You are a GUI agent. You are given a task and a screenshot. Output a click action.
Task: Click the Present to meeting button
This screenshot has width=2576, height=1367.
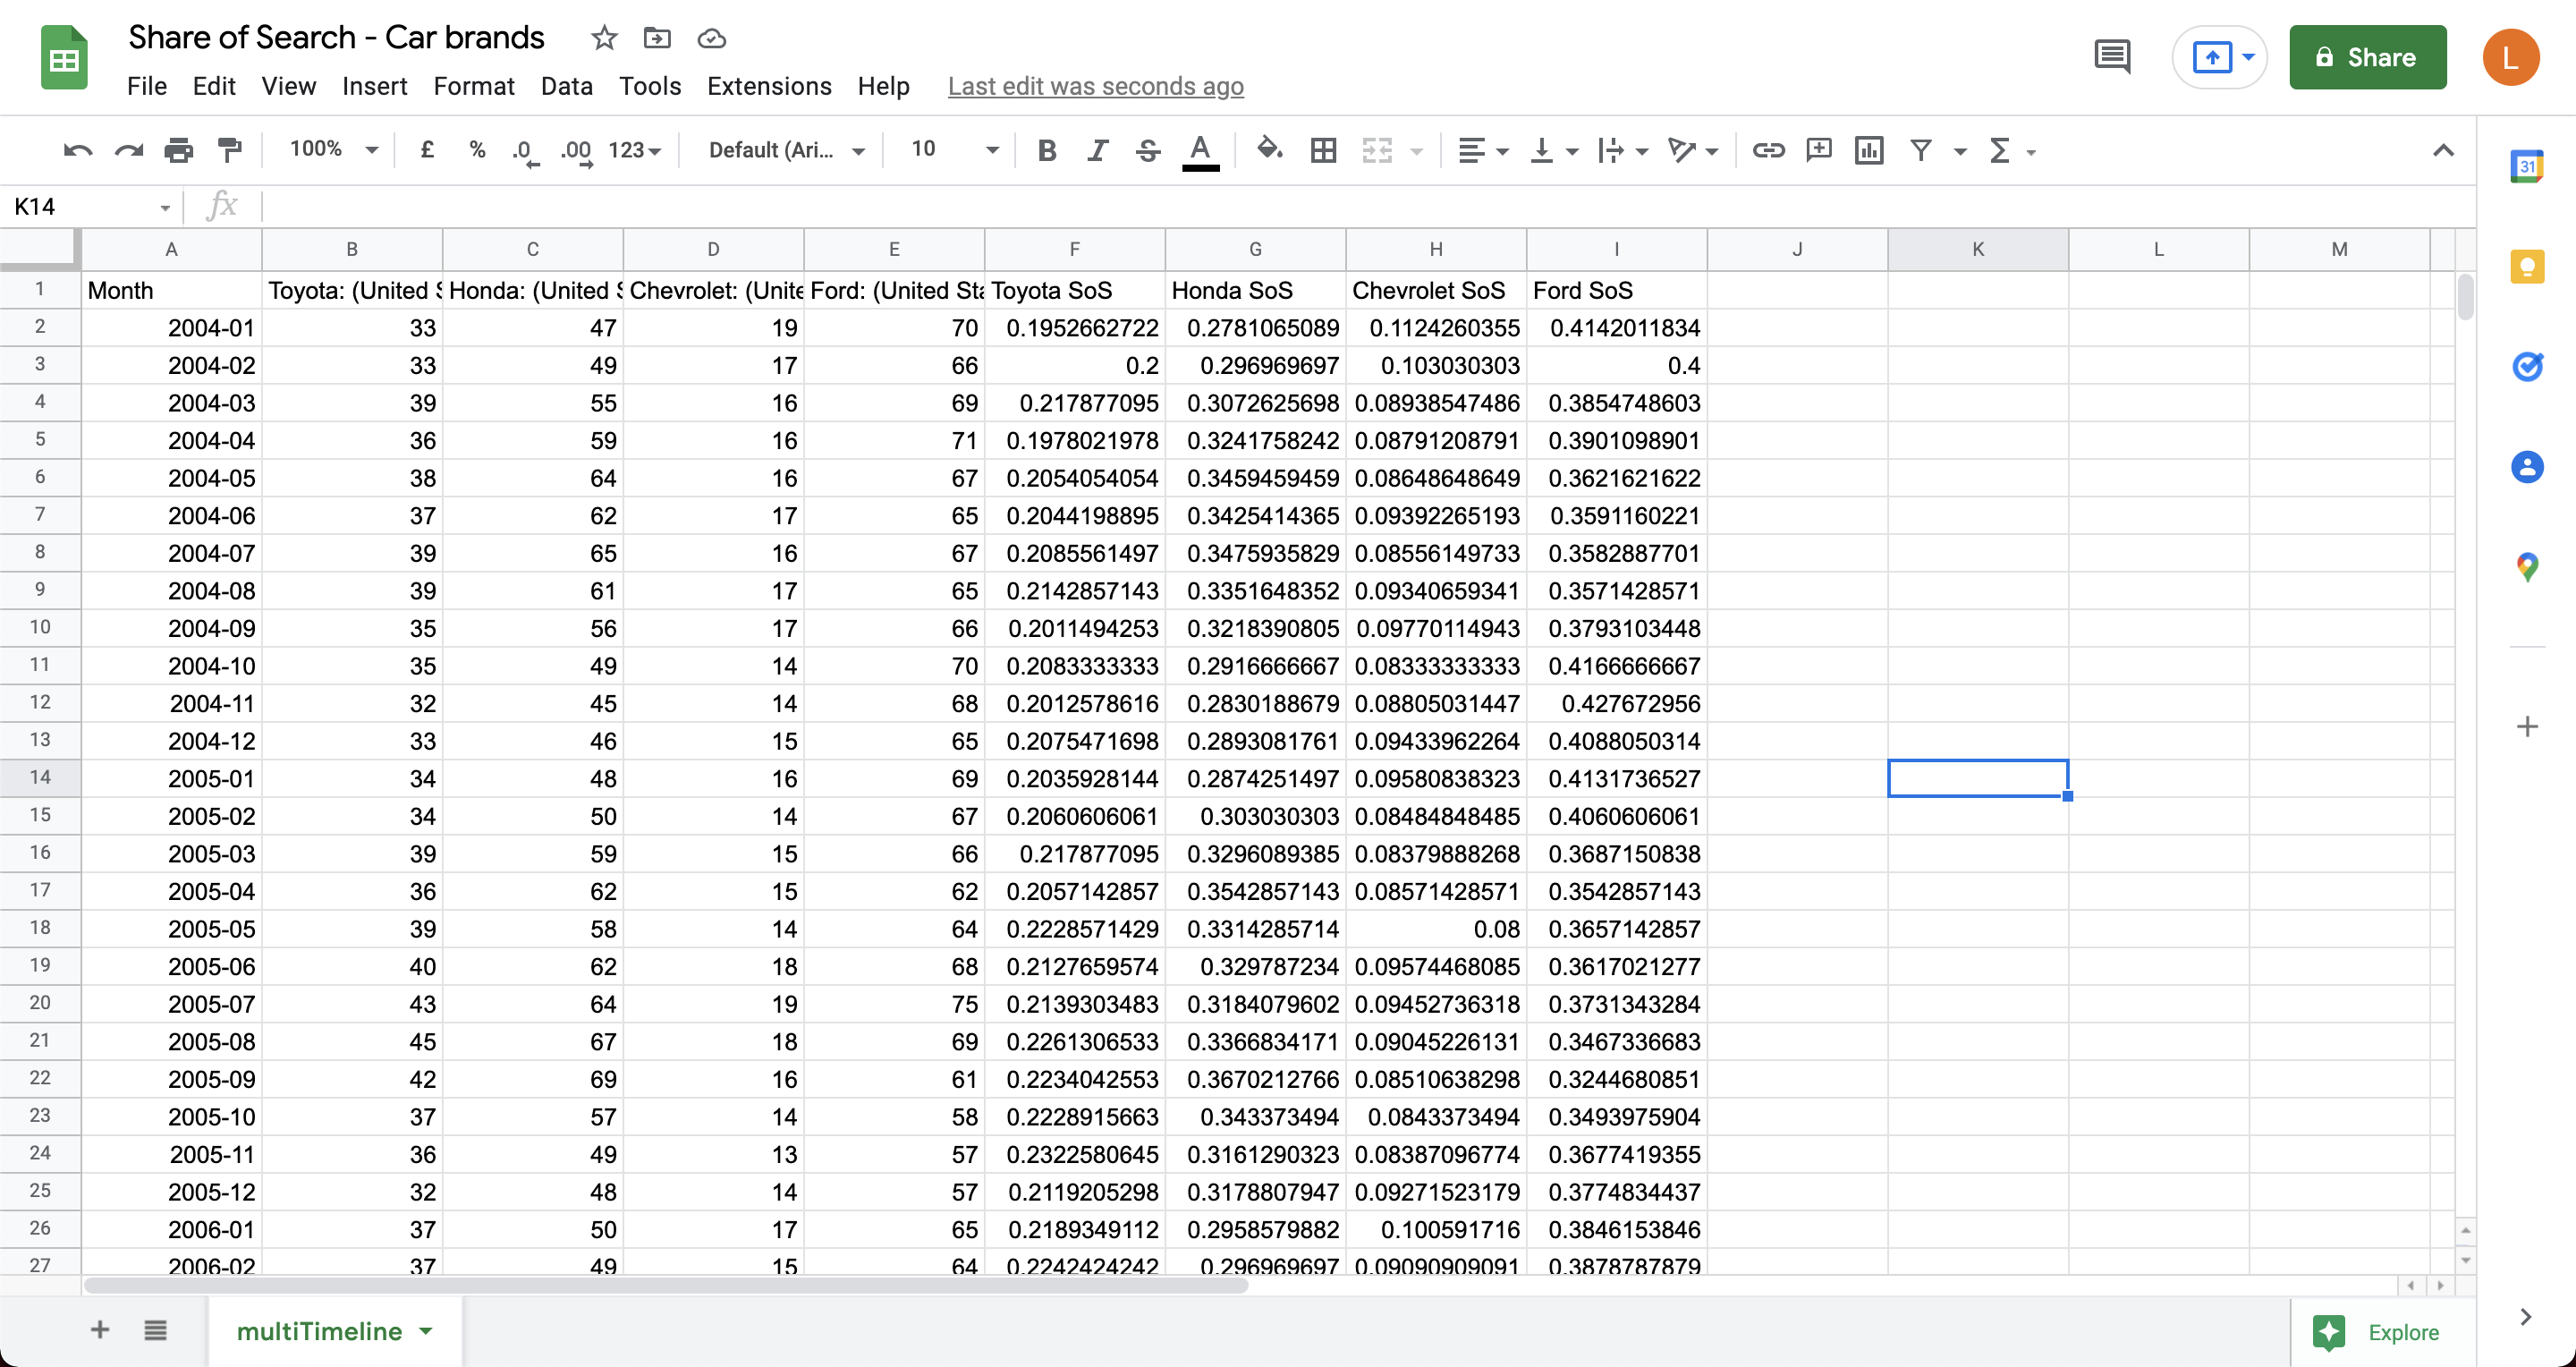2220,57
